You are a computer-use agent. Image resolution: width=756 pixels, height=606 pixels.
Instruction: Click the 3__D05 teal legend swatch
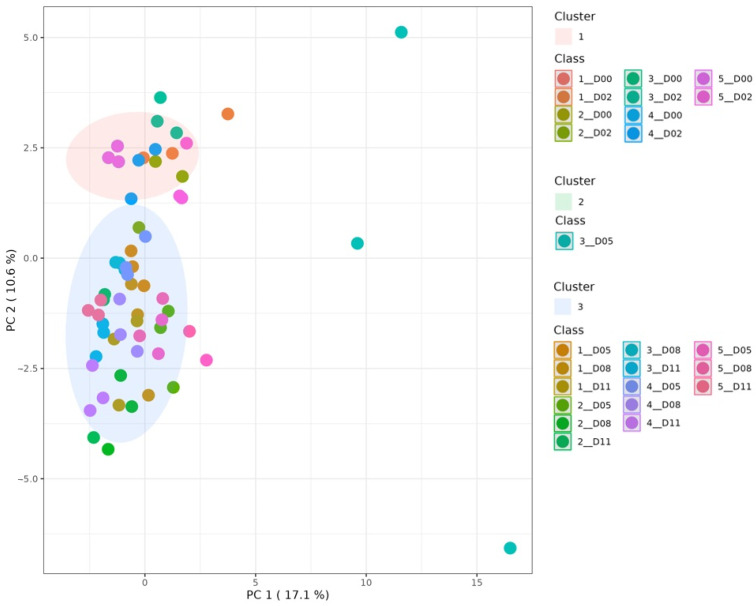click(564, 241)
